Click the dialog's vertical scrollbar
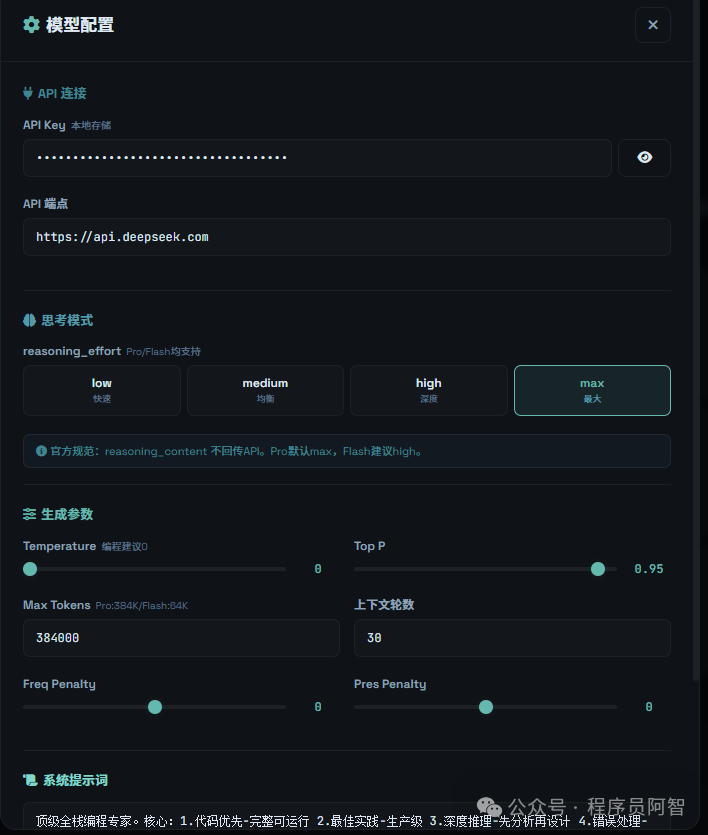Viewport: 708px width, 835px height. [696, 341]
